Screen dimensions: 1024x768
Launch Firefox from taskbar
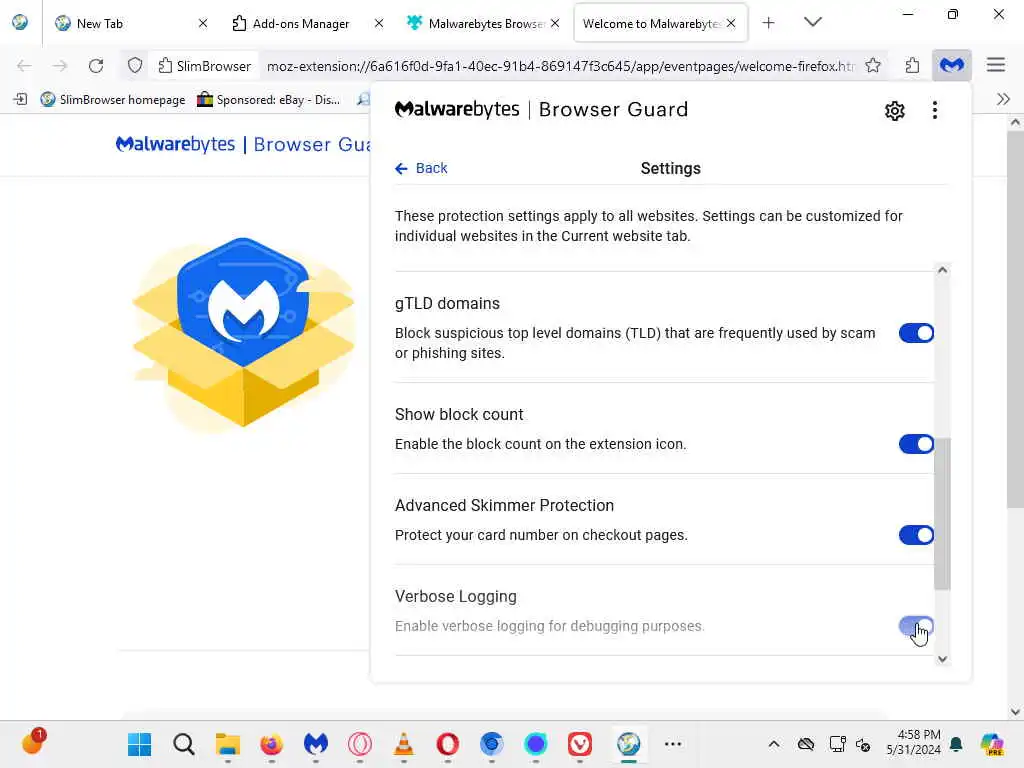click(x=272, y=744)
